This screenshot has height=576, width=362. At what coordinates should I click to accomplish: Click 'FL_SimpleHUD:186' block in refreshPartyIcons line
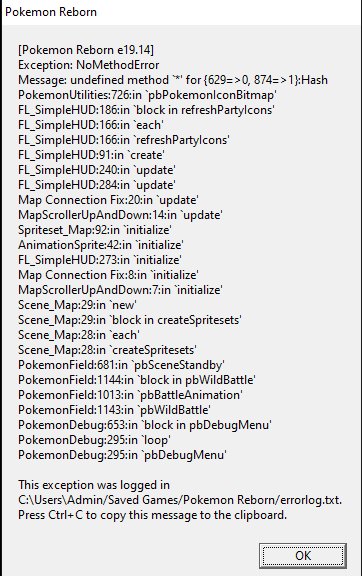click(146, 110)
